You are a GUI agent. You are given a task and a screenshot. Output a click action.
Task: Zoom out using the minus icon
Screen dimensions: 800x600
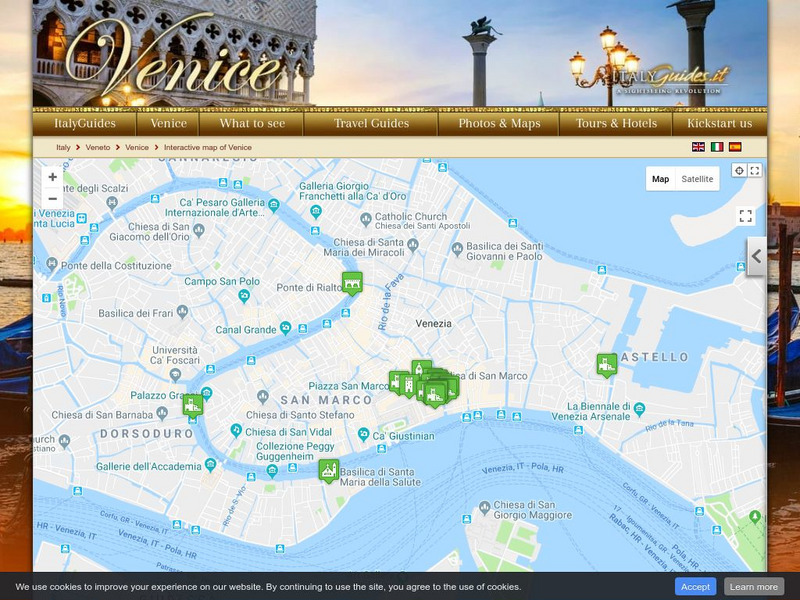click(52, 199)
